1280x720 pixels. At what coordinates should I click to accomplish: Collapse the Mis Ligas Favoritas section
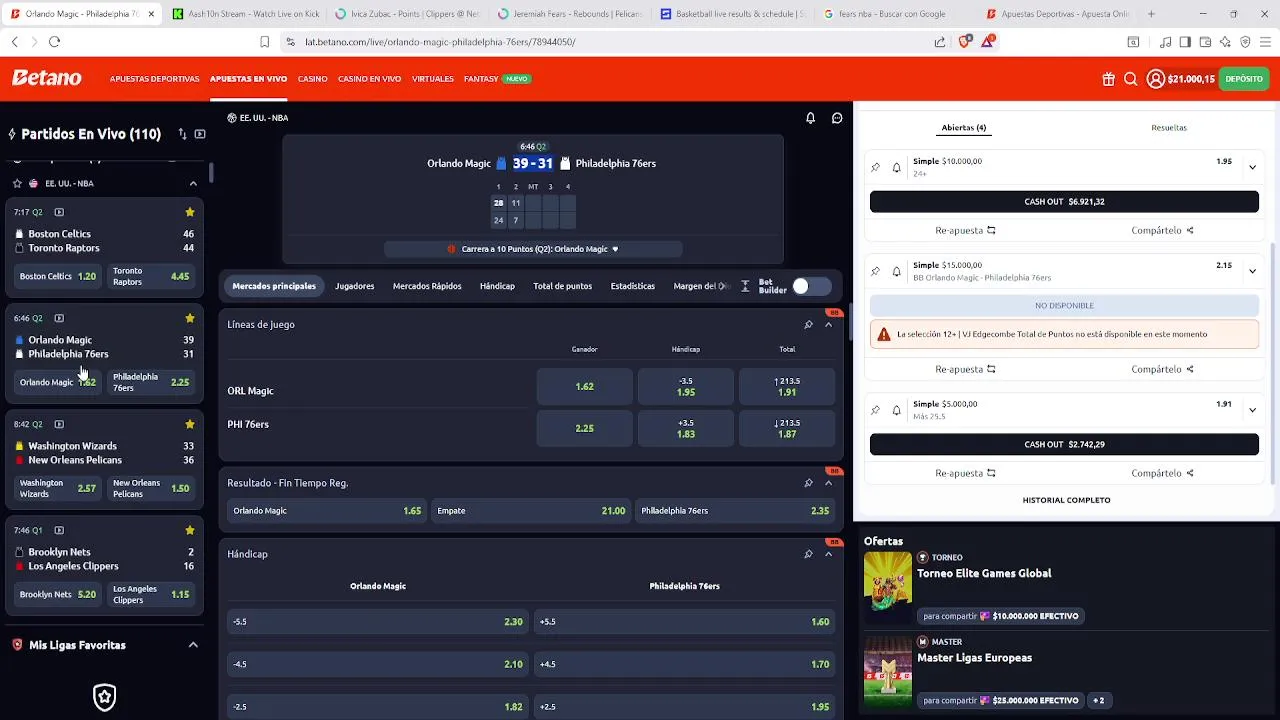[193, 645]
